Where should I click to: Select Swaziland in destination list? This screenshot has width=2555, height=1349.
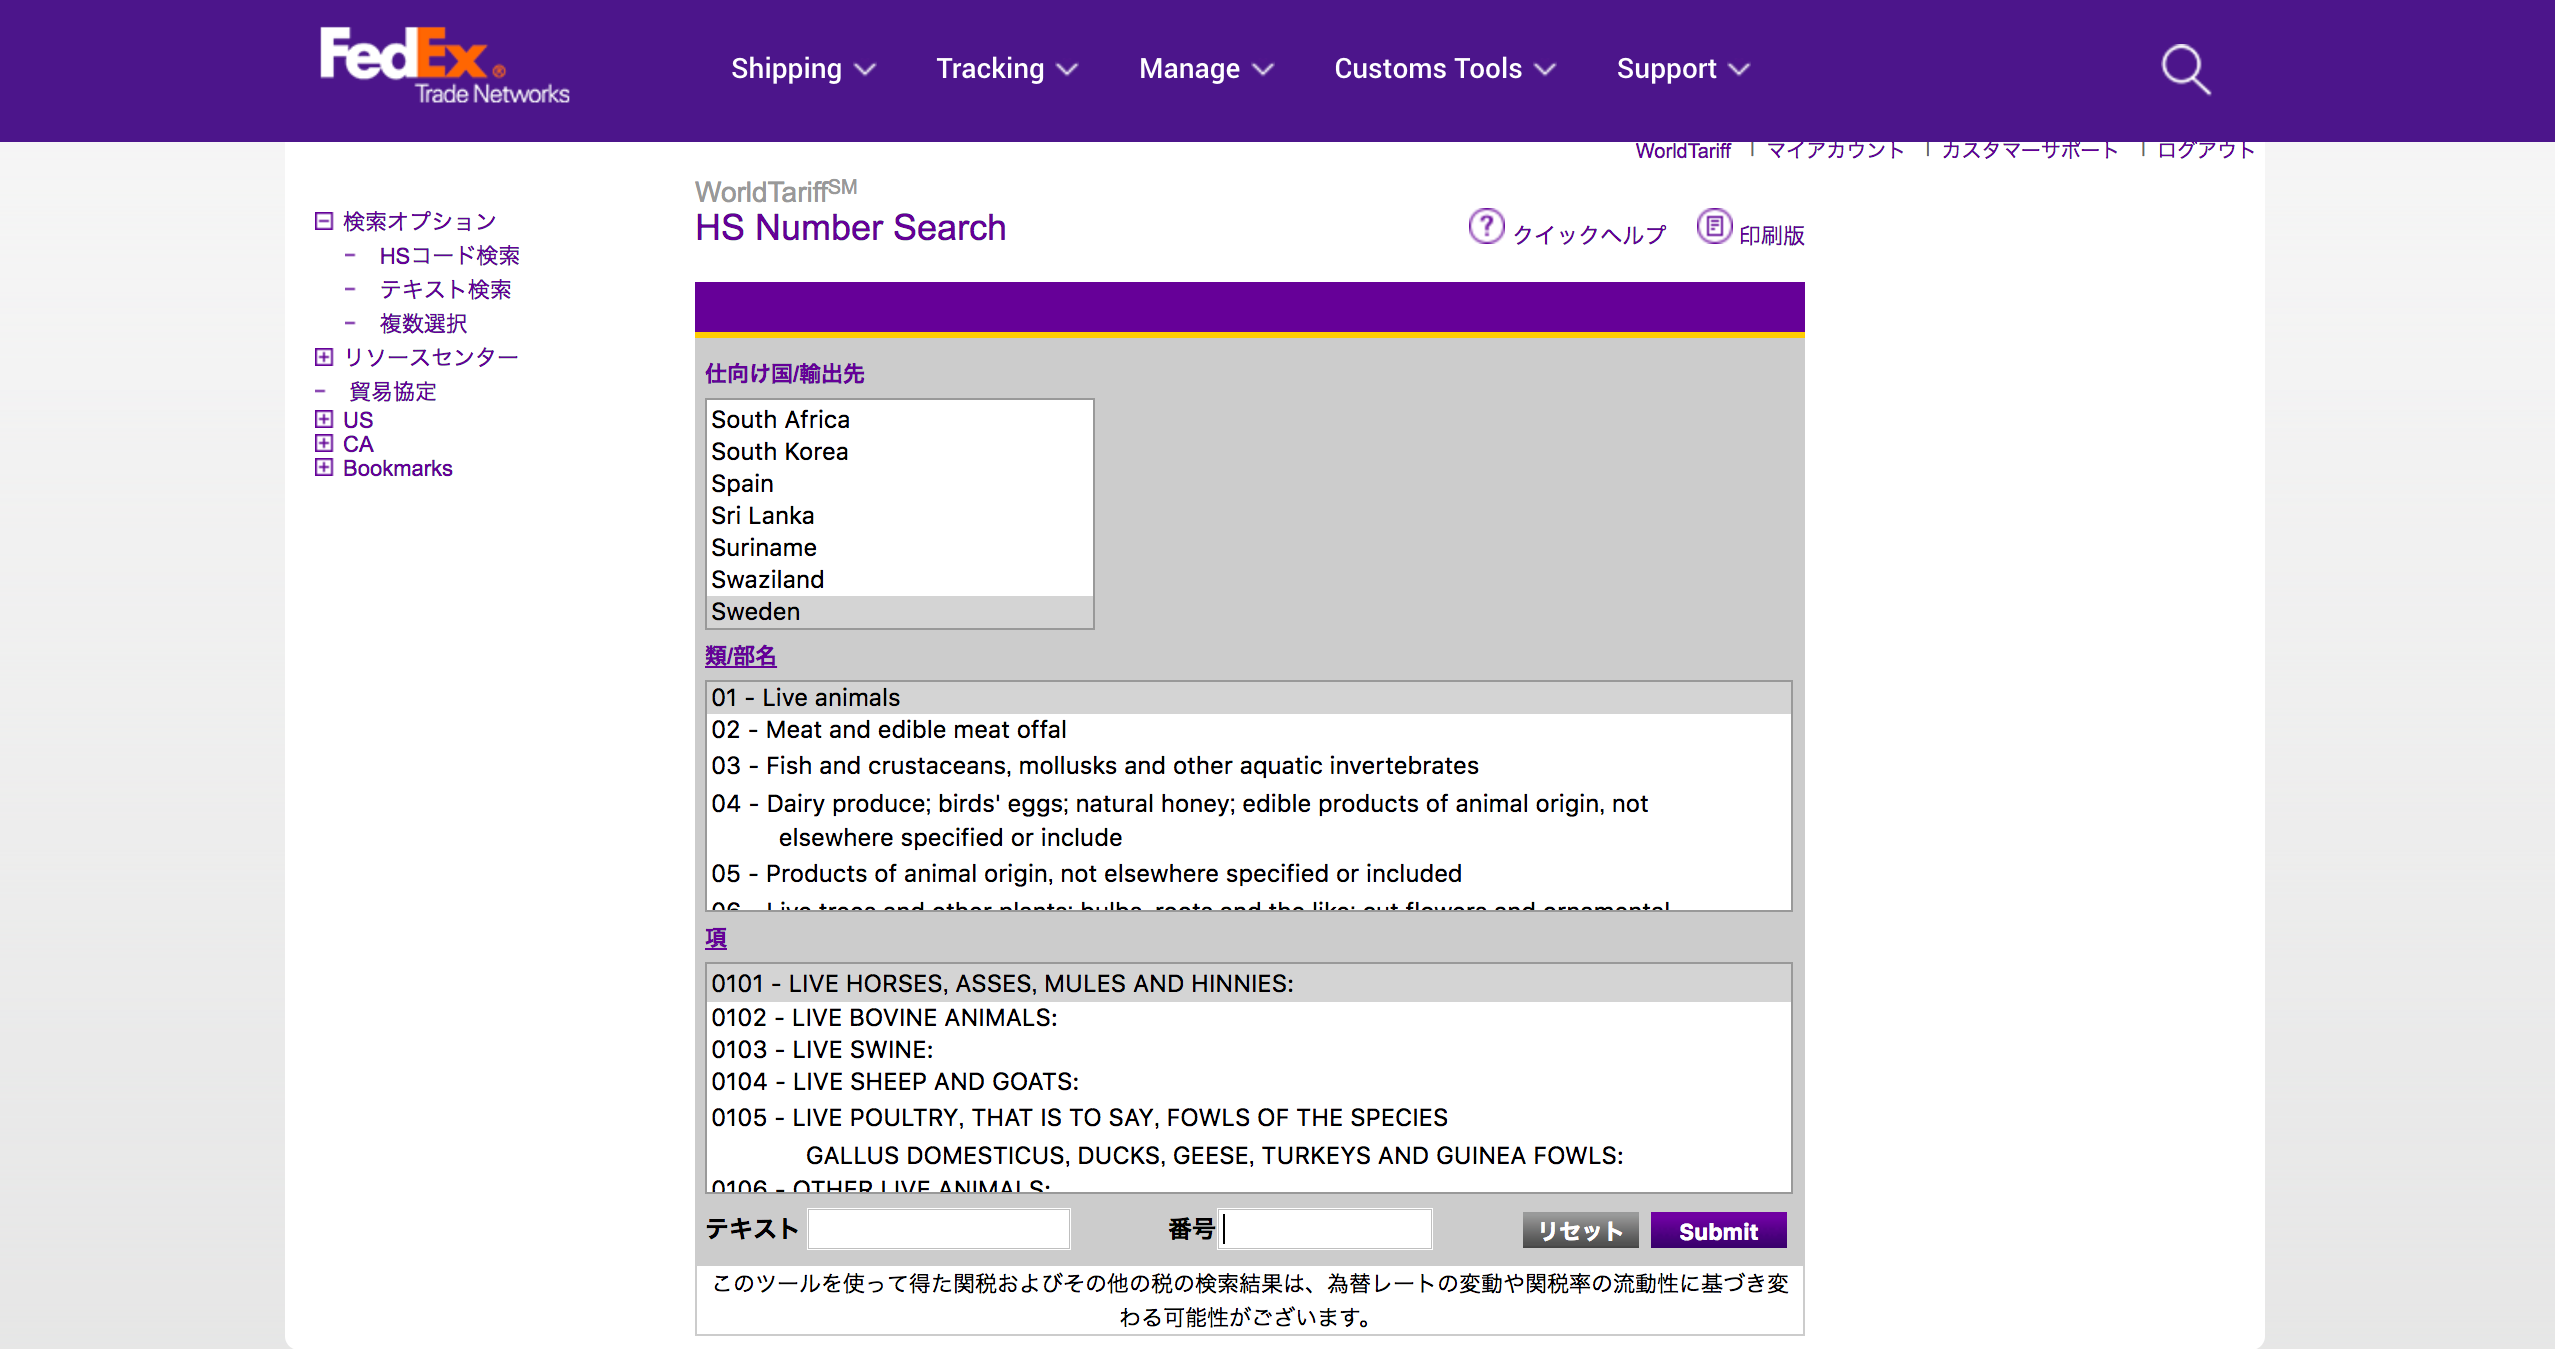(899, 580)
